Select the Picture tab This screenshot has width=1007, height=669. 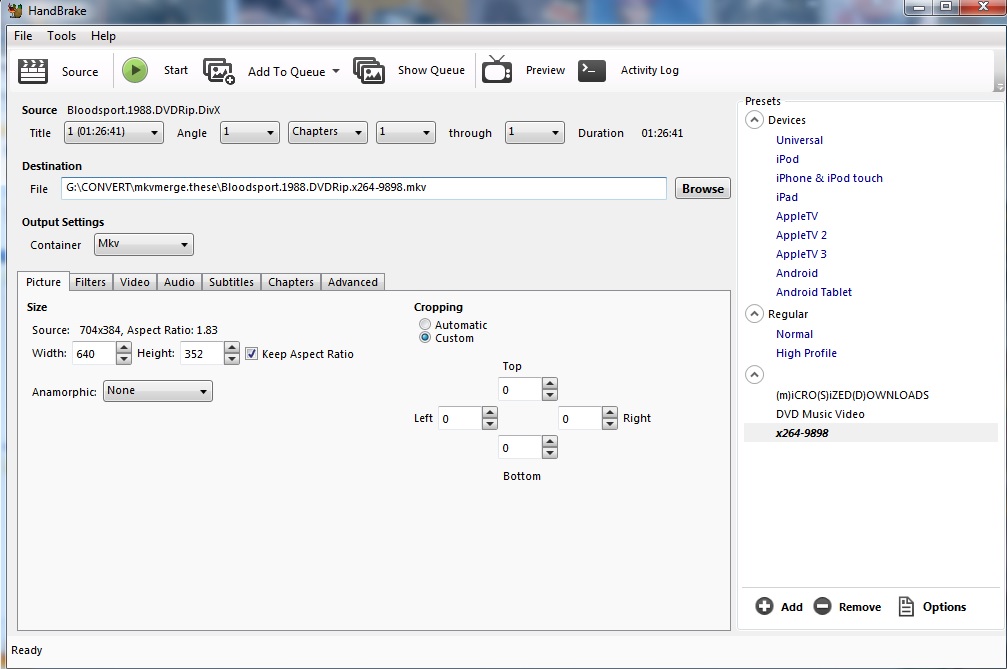43,282
